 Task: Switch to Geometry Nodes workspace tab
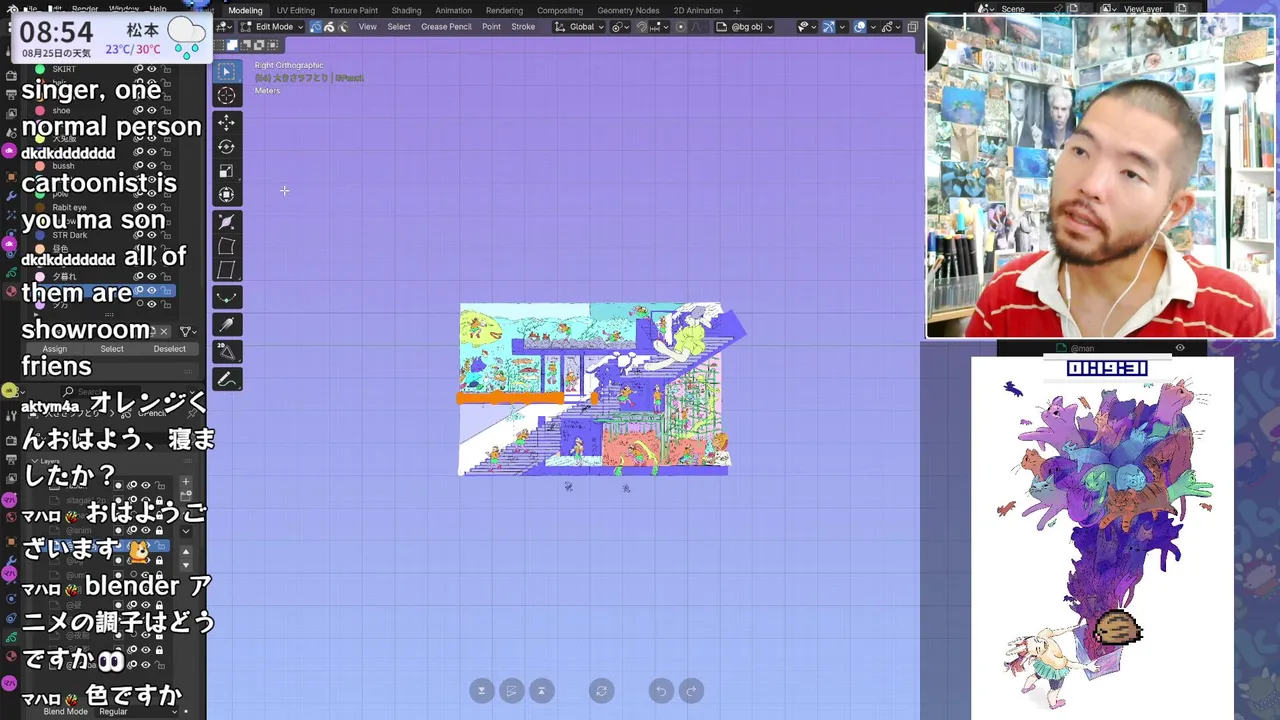coord(628,10)
